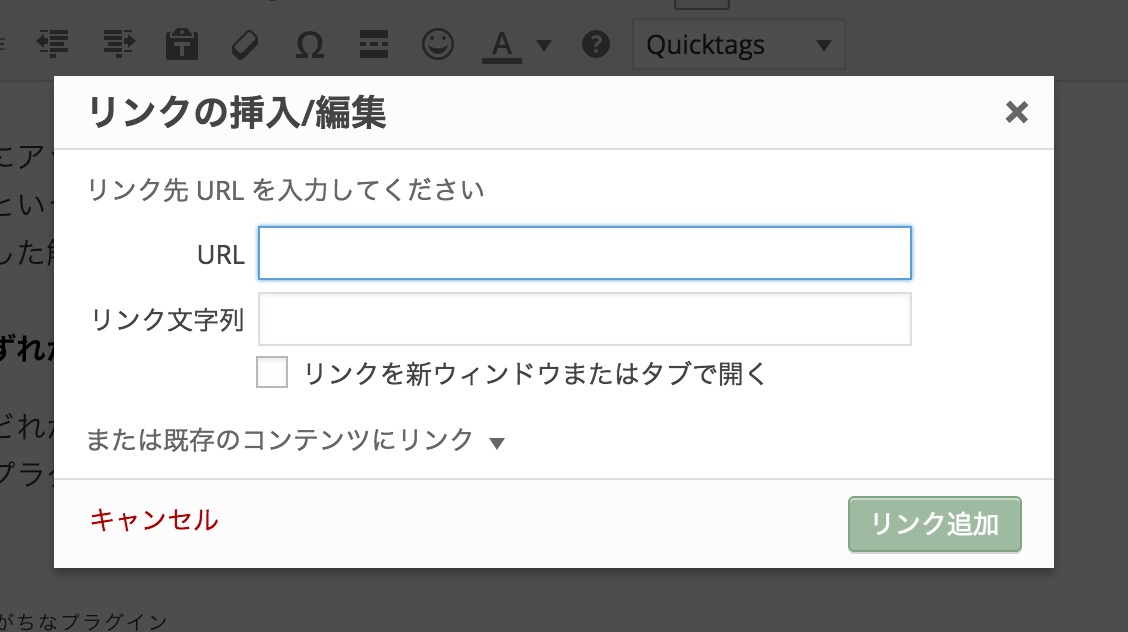Select the paste as text clipboard icon
The height and width of the screenshot is (632, 1128).
tap(182, 44)
